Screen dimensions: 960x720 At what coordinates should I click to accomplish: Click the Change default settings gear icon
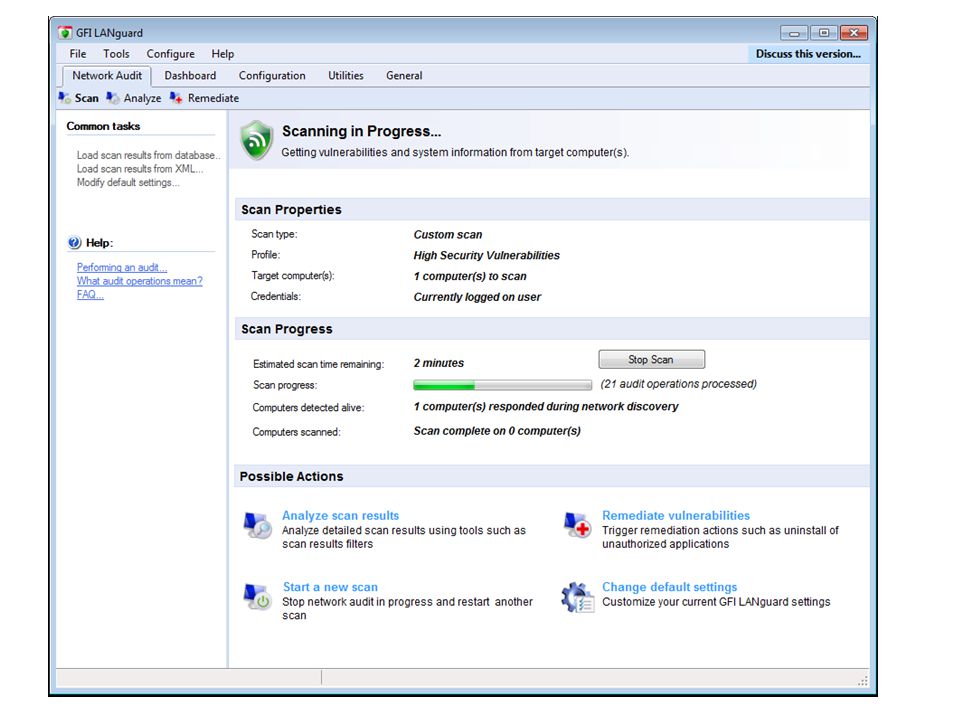click(577, 597)
